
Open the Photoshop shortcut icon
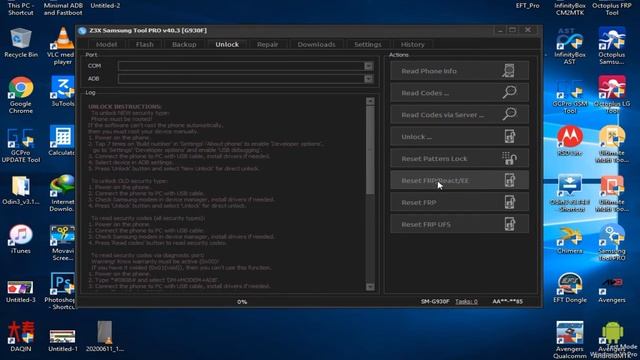(x=61, y=291)
